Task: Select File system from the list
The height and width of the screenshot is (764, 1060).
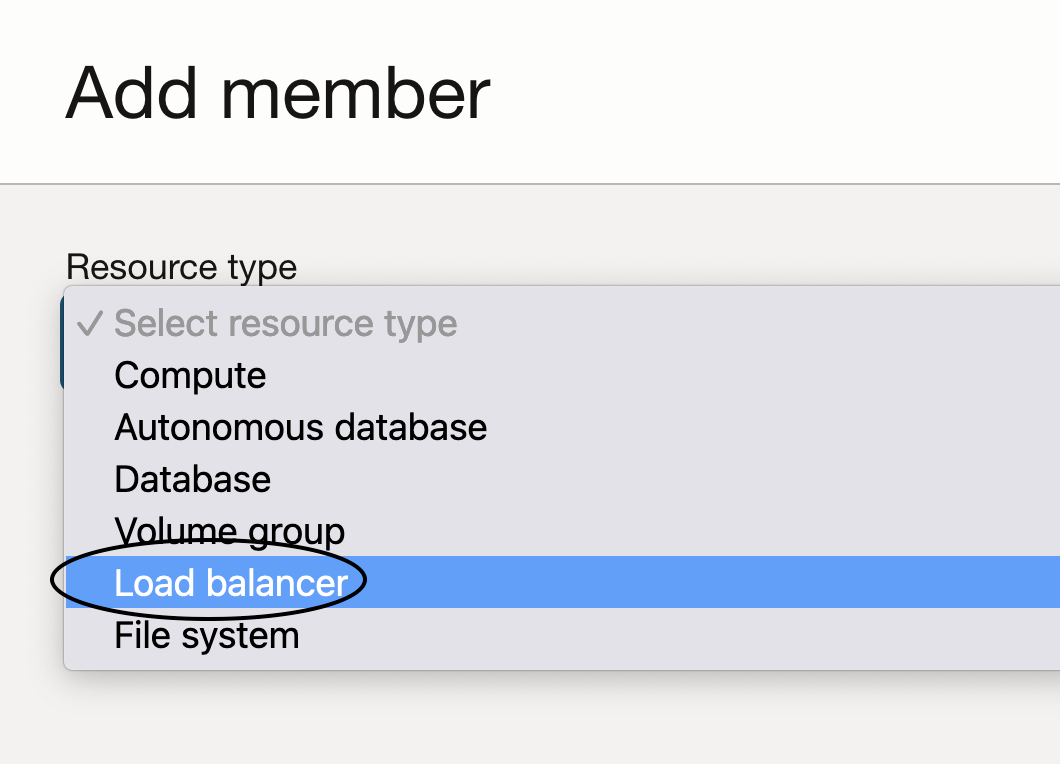Action: coord(206,635)
